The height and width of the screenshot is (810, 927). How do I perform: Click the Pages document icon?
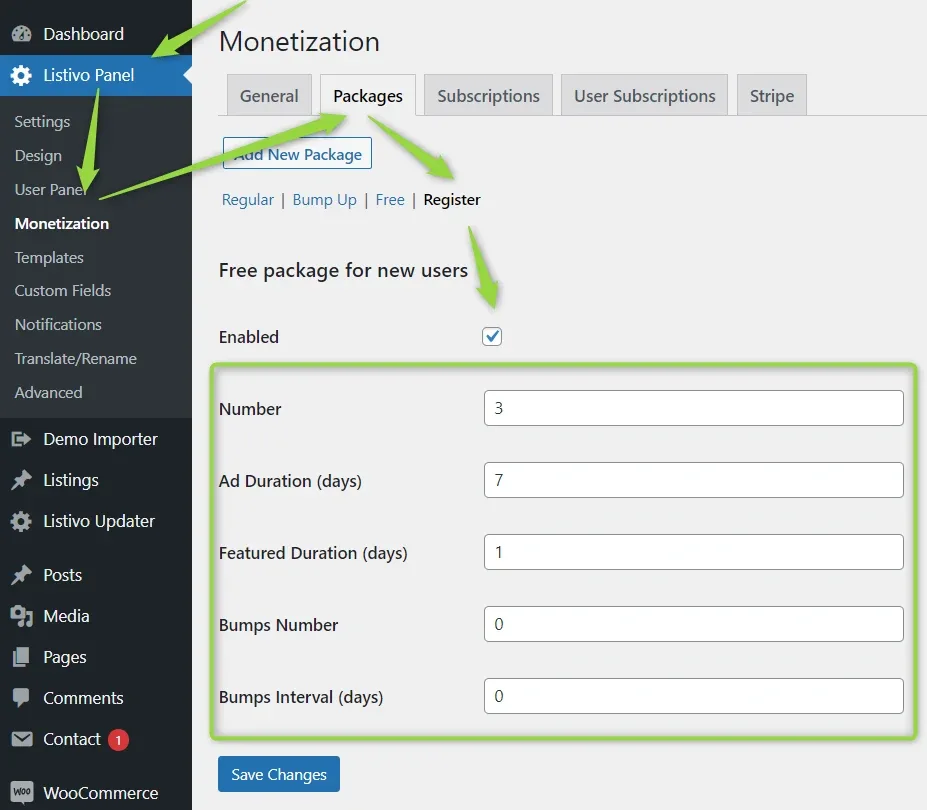pos(22,657)
